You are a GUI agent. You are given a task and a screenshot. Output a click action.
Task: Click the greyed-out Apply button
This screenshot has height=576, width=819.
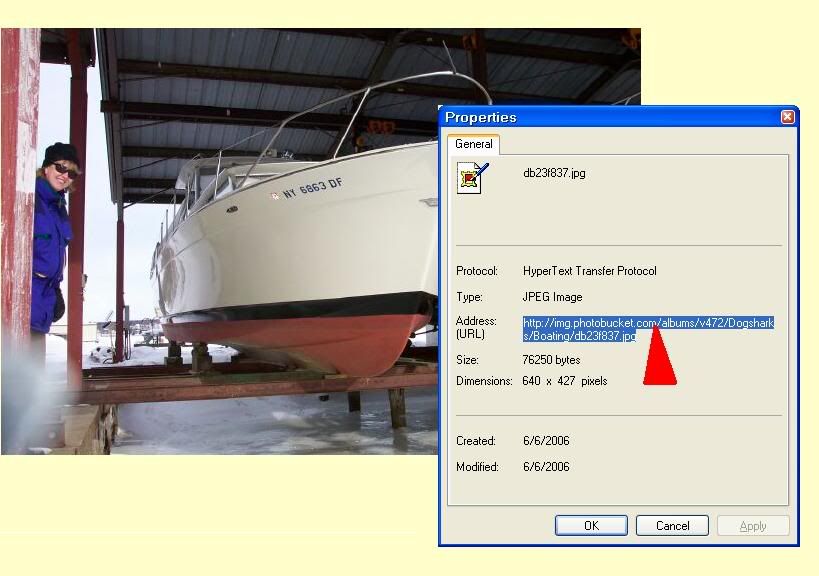coord(753,525)
